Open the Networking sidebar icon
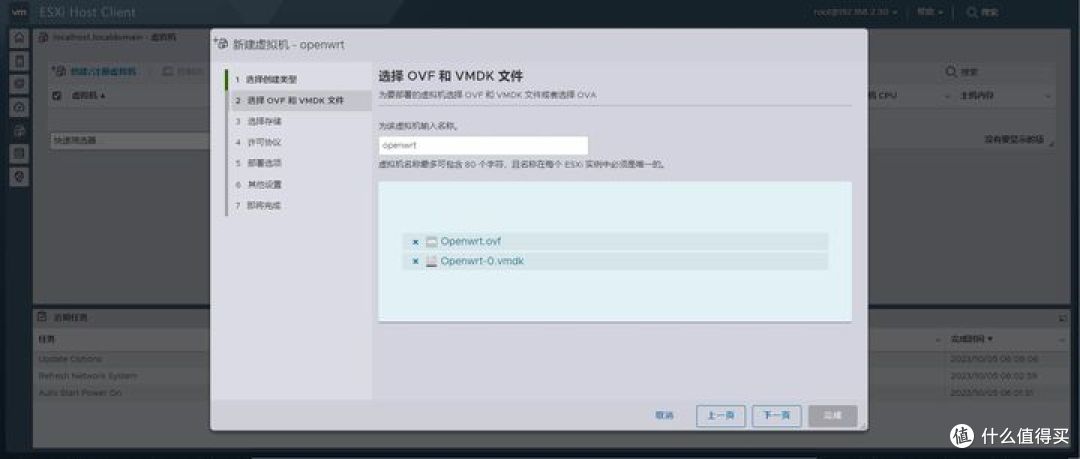The image size is (1080, 459). tap(19, 177)
